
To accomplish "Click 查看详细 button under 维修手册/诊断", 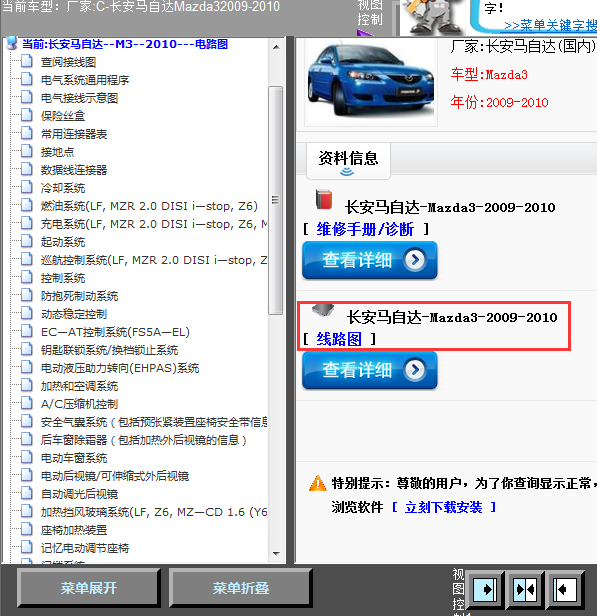I will [370, 260].
